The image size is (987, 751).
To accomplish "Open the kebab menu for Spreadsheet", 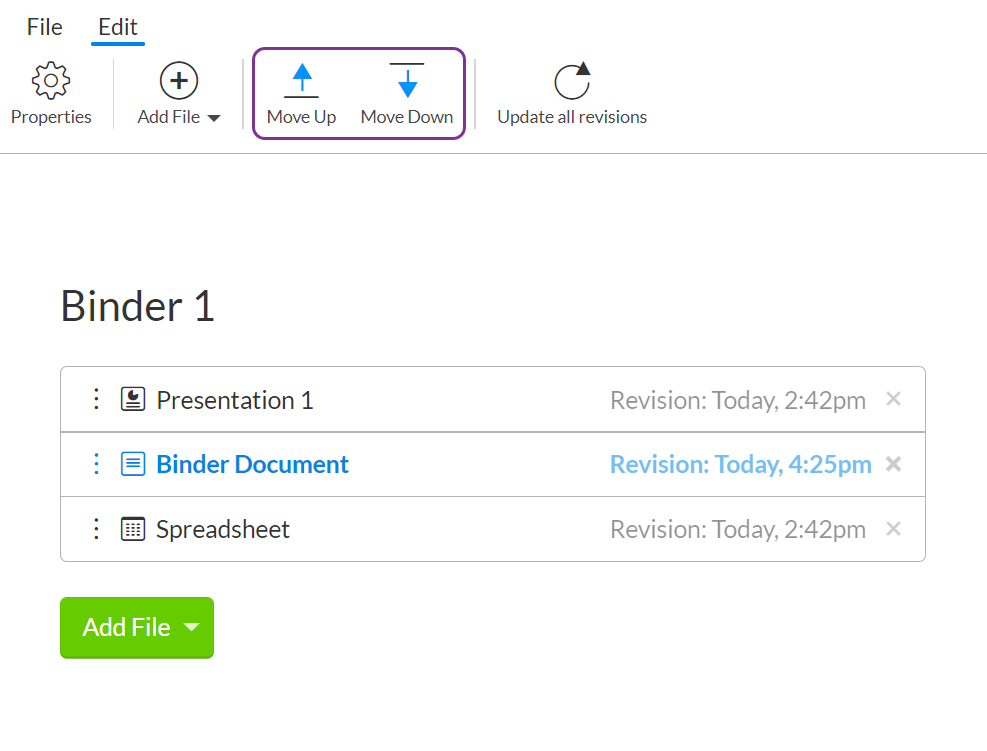I will (x=96, y=528).
